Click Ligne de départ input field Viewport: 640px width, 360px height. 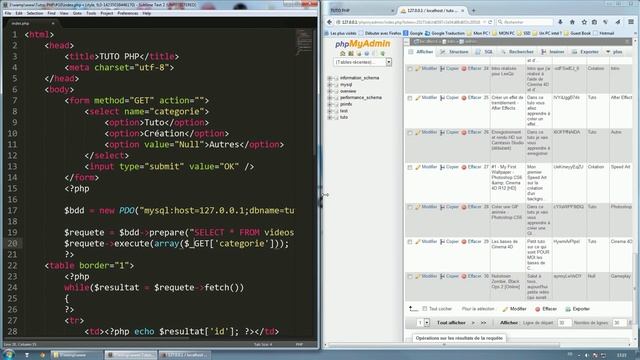coord(565,323)
